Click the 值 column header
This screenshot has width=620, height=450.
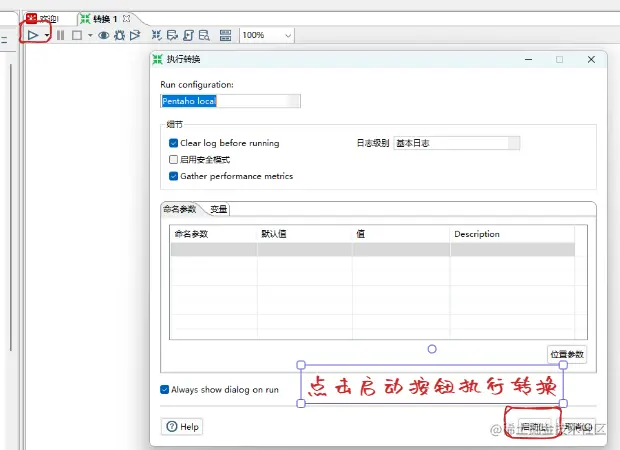click(401, 234)
